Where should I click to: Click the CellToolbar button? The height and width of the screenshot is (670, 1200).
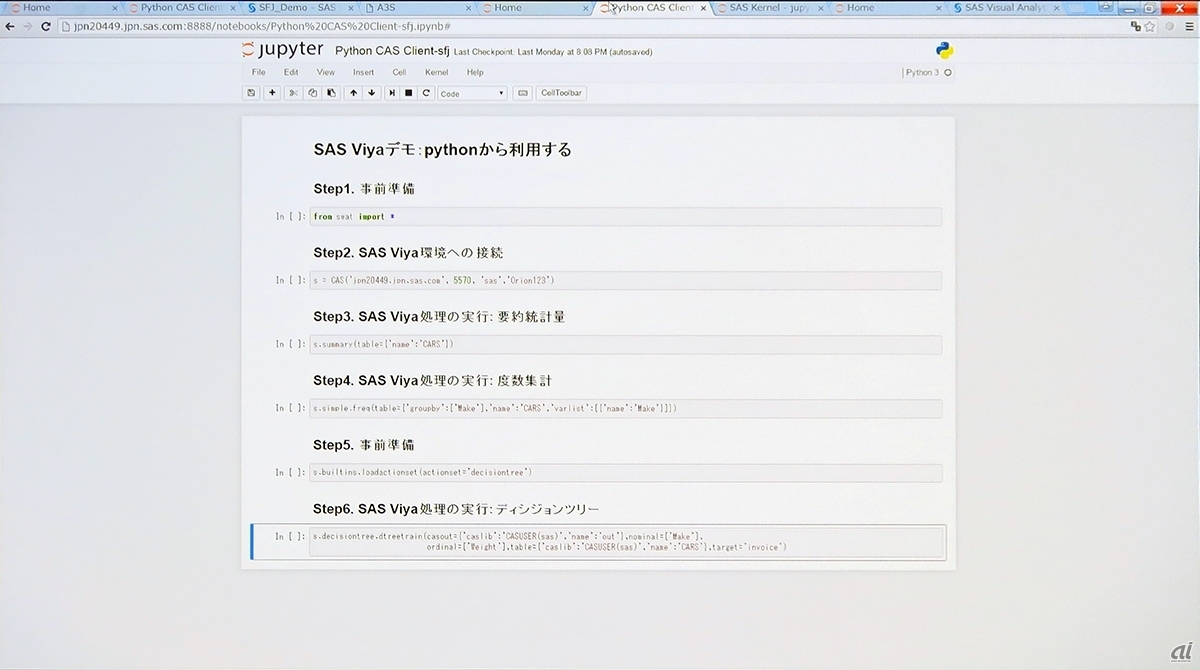(x=561, y=93)
